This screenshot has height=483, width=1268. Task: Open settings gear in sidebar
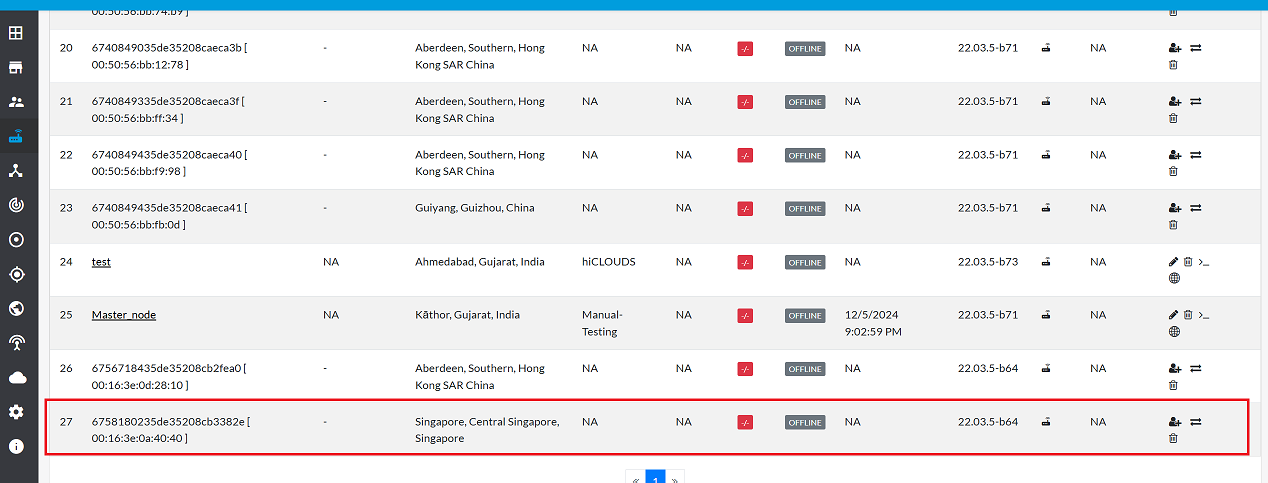[16, 412]
